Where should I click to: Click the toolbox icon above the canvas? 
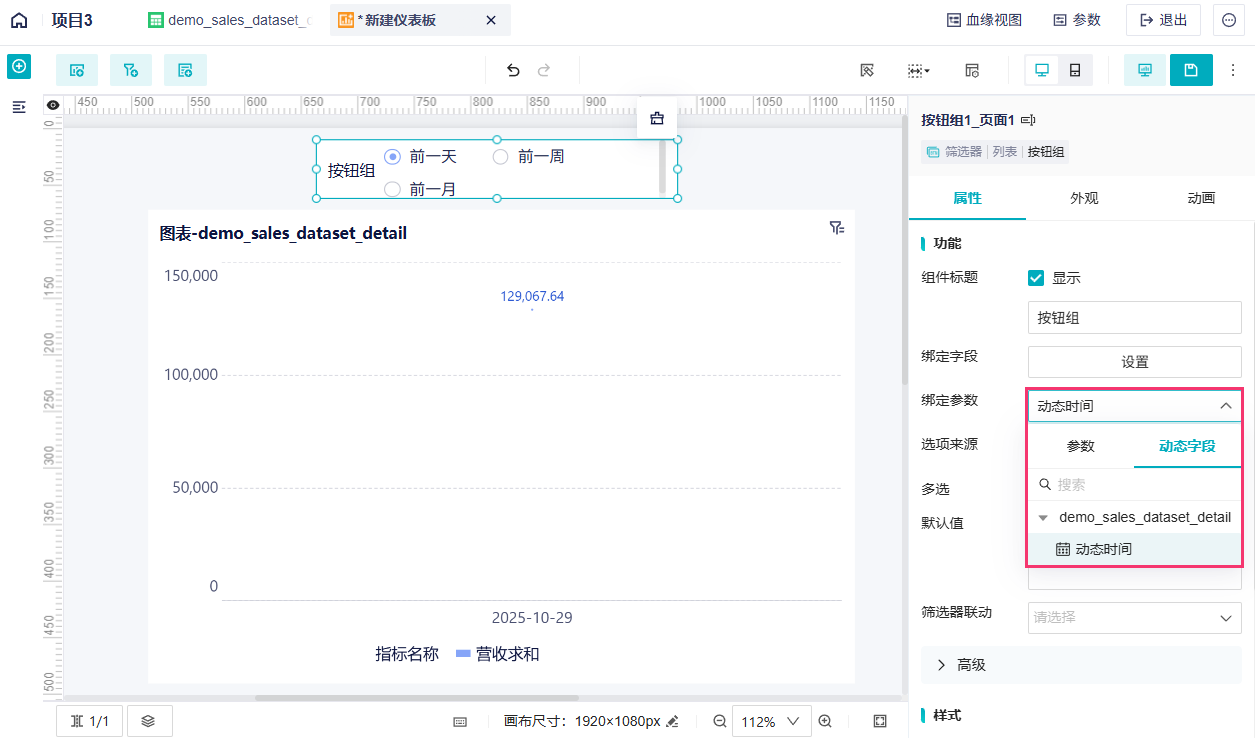657,118
